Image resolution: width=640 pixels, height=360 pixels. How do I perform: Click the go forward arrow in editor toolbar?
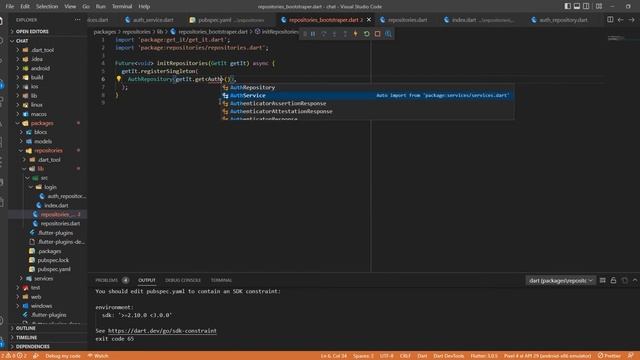coord(631,20)
